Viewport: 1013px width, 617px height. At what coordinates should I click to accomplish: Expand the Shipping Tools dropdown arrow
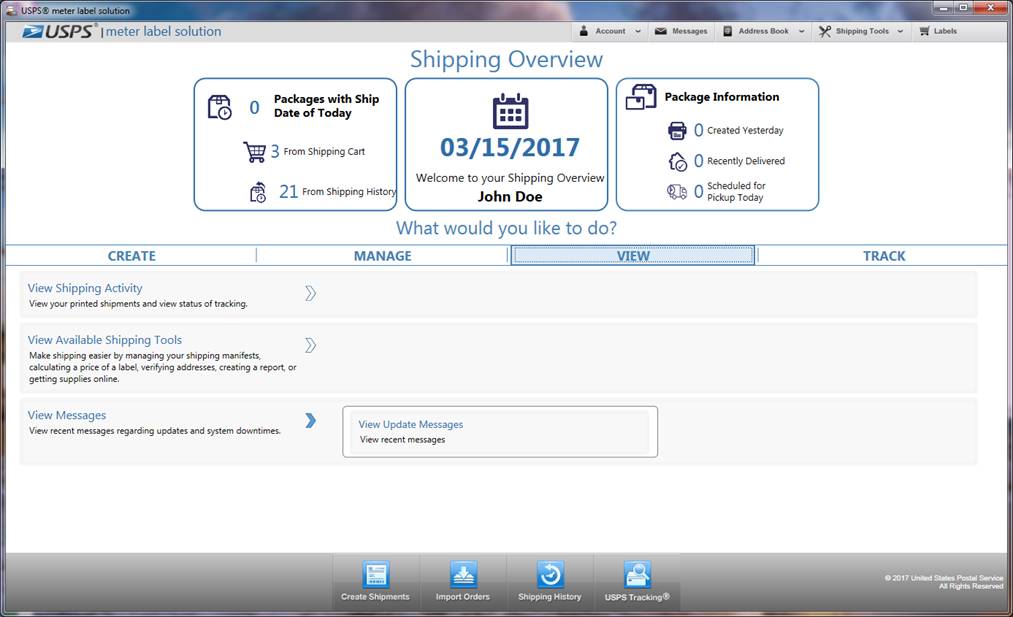point(900,31)
